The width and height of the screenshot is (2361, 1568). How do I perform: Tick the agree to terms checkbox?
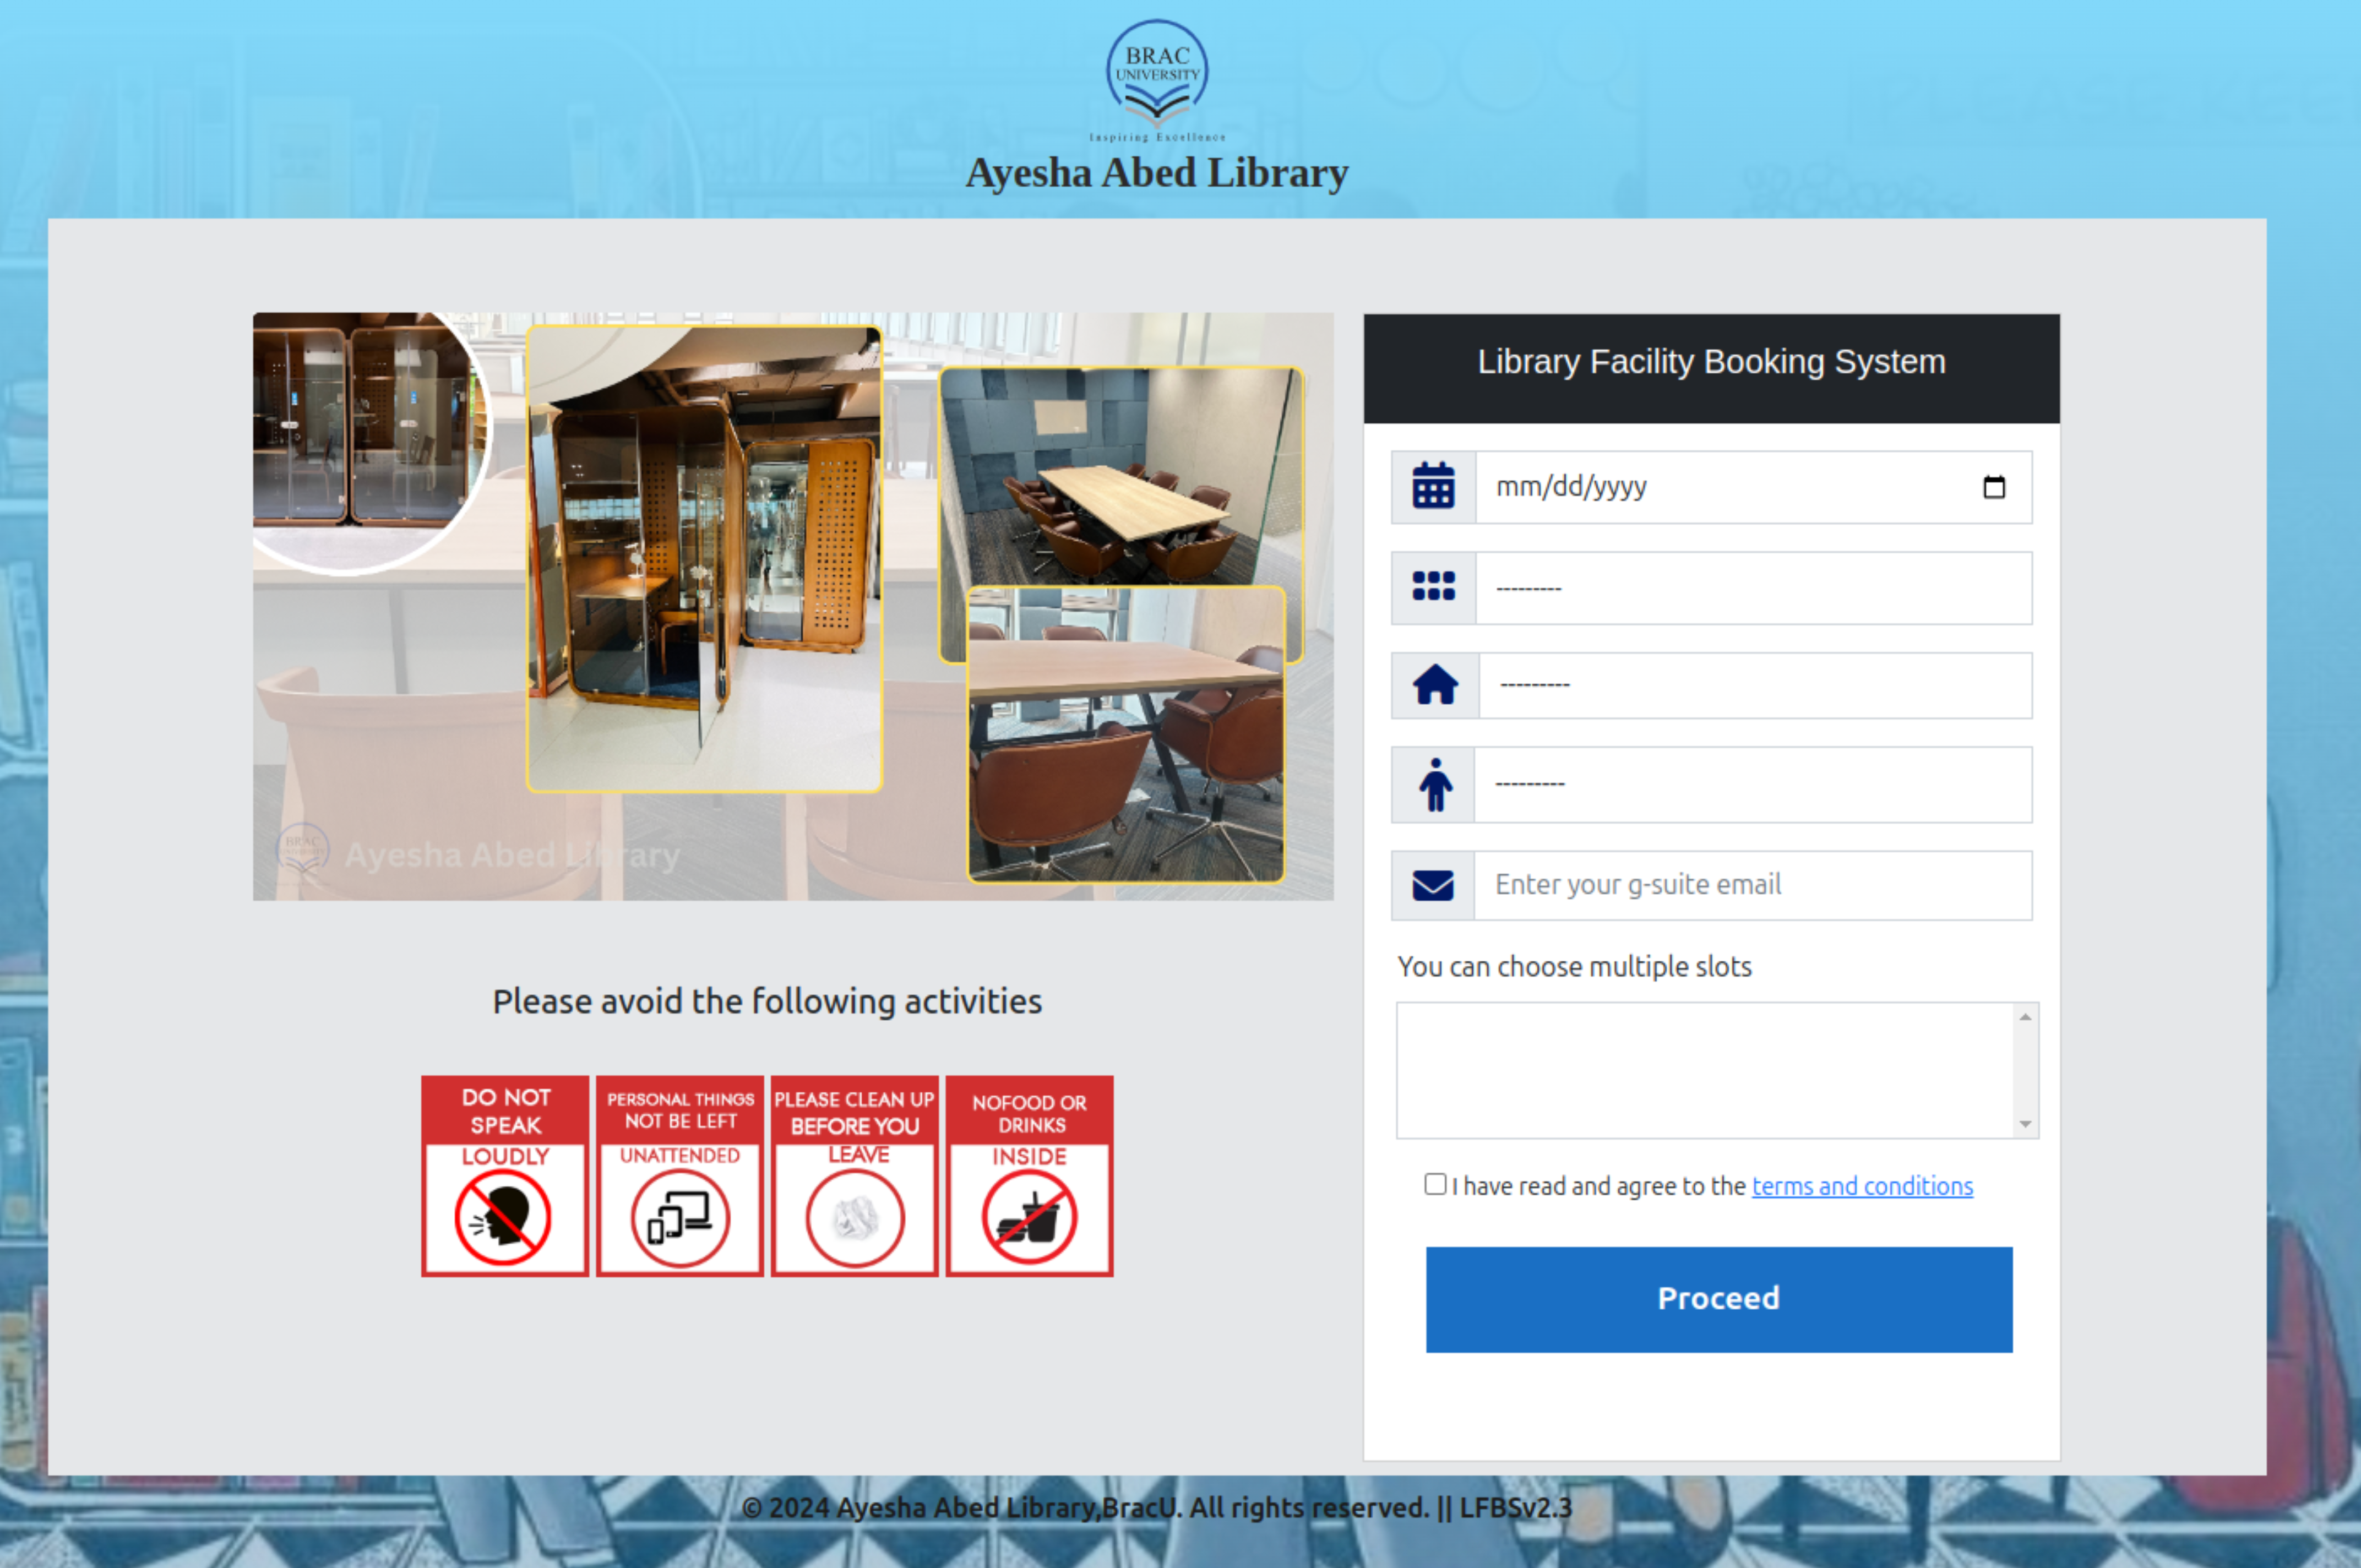click(x=1435, y=1184)
